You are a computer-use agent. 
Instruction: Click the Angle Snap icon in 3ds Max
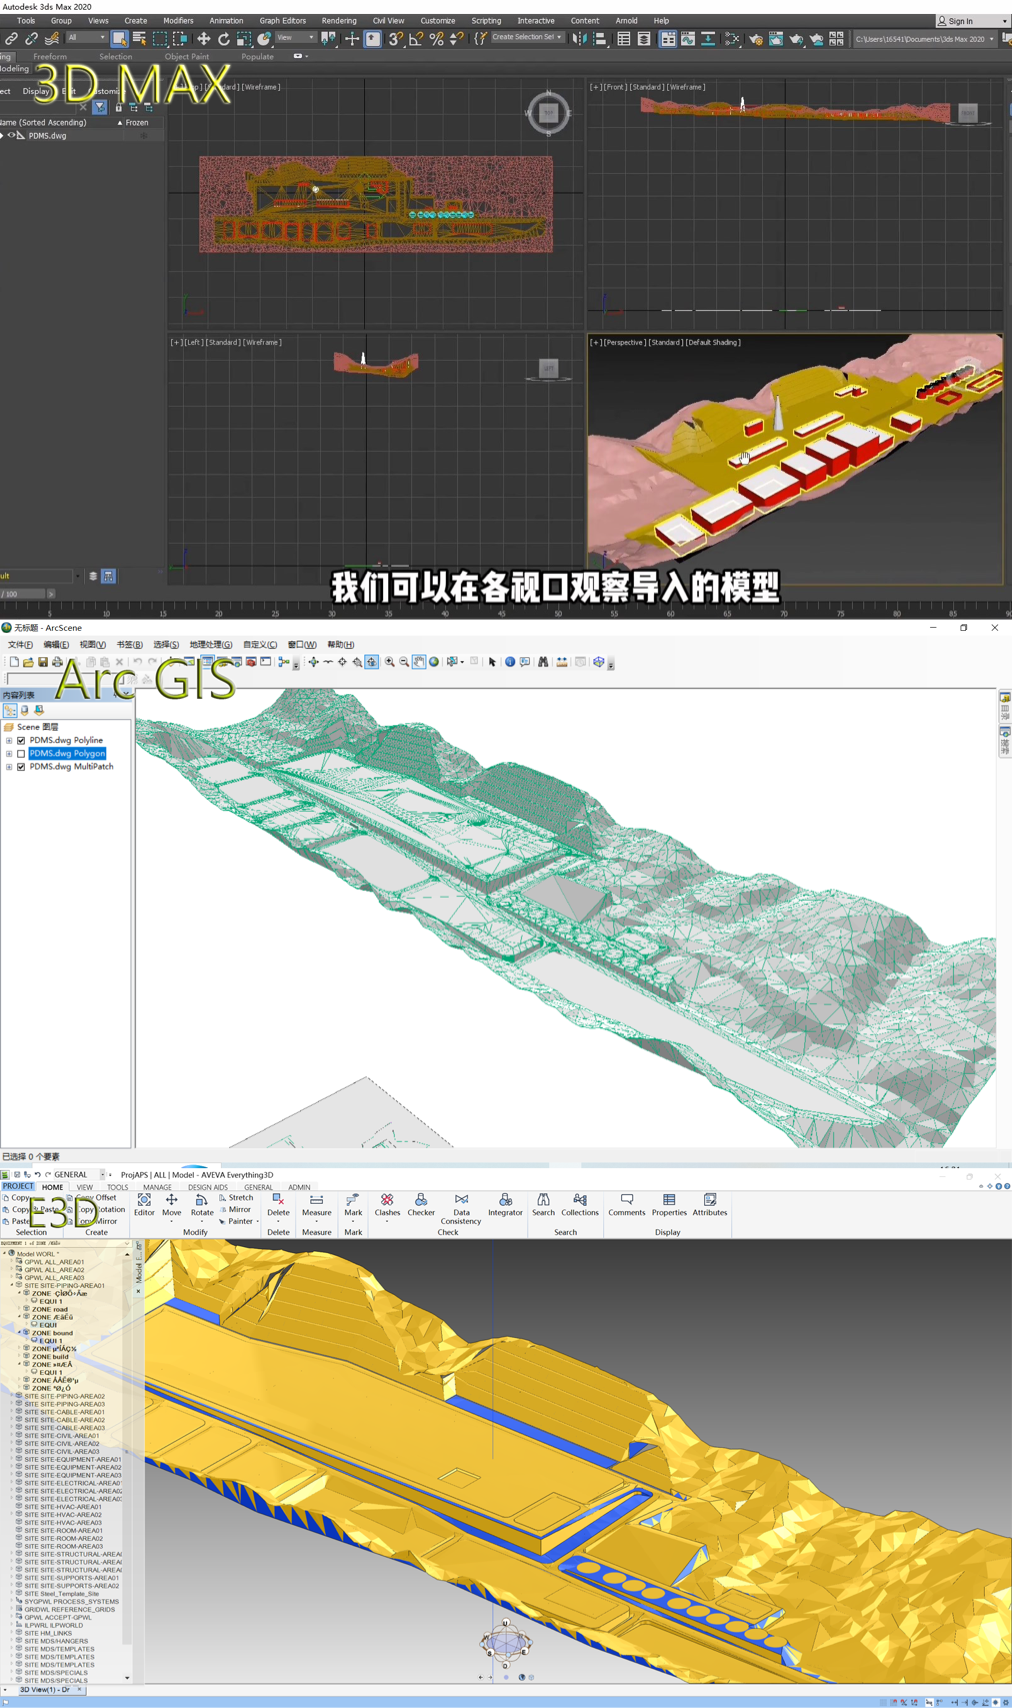pyautogui.click(x=416, y=39)
